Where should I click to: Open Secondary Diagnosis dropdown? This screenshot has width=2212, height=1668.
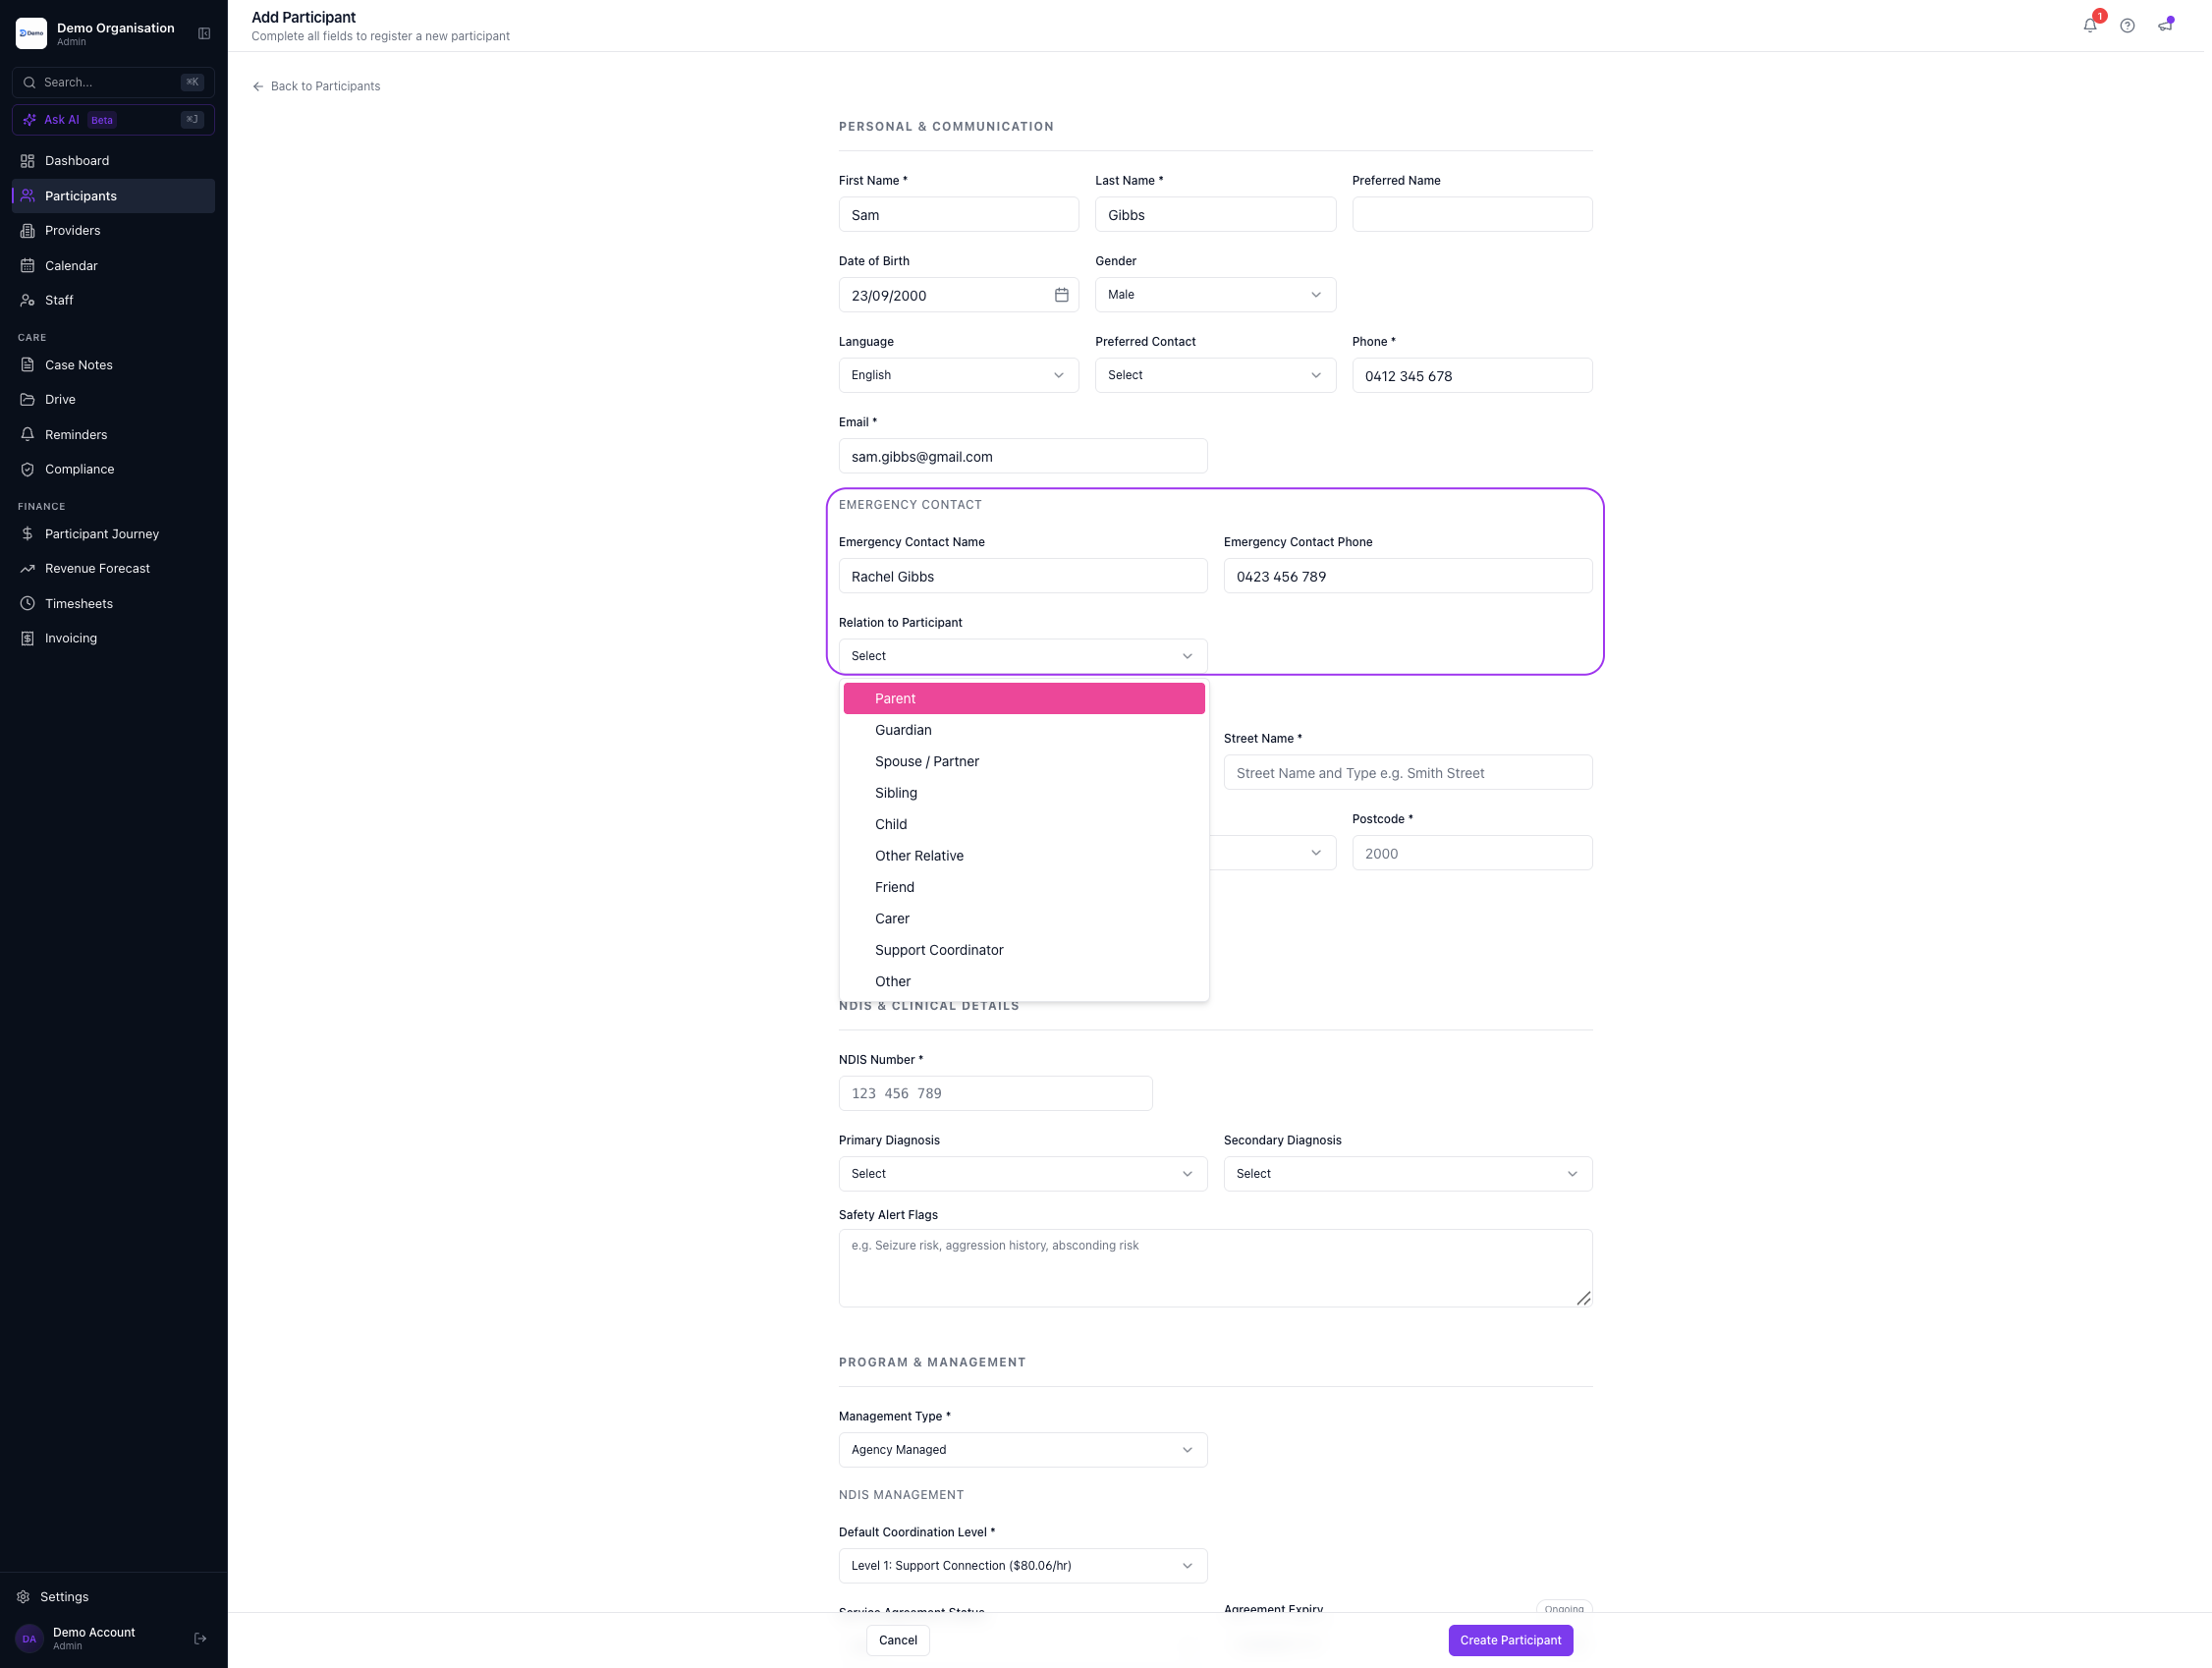point(1407,1174)
